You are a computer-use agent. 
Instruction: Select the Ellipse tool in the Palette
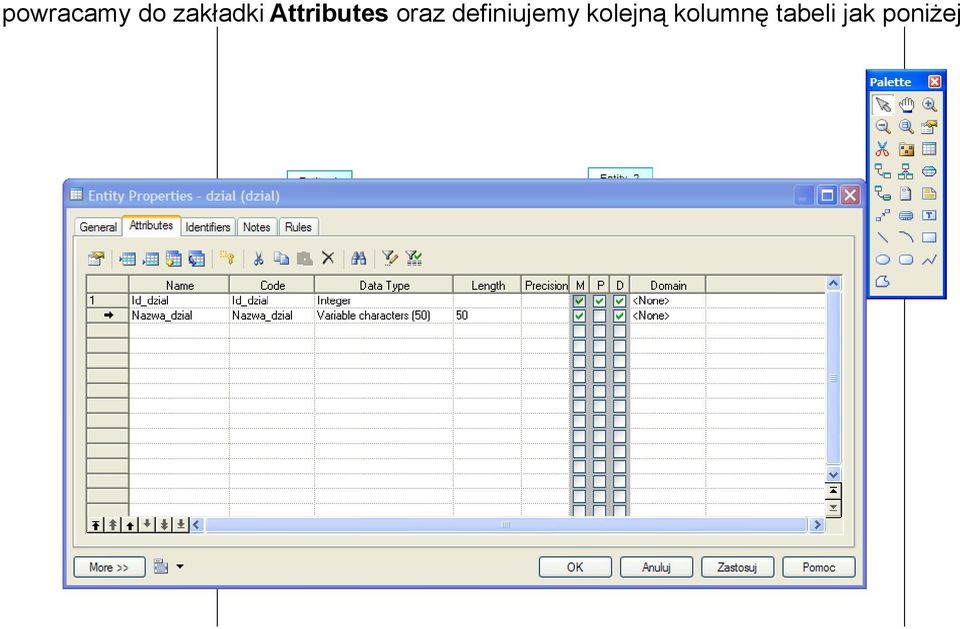coord(882,260)
